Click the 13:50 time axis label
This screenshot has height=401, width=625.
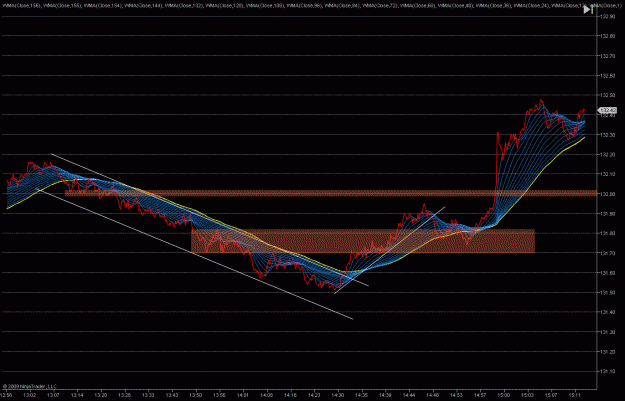click(x=195, y=395)
